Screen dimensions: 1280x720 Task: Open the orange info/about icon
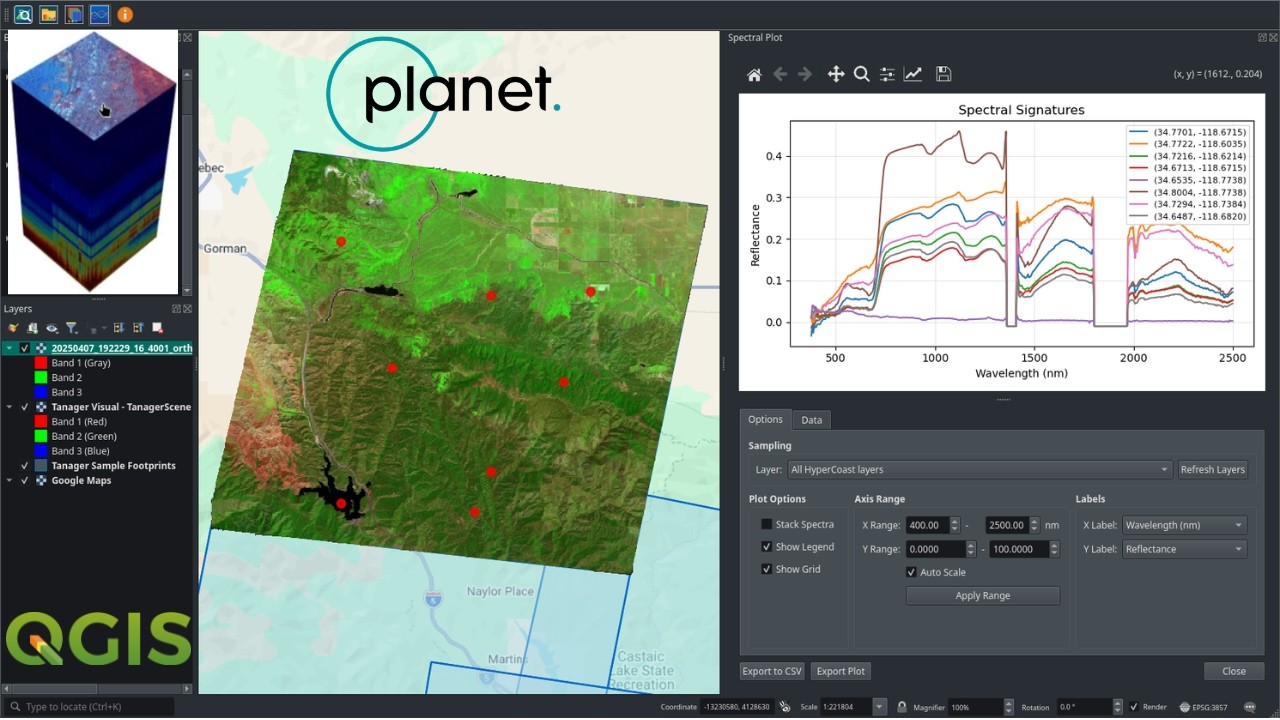click(125, 15)
